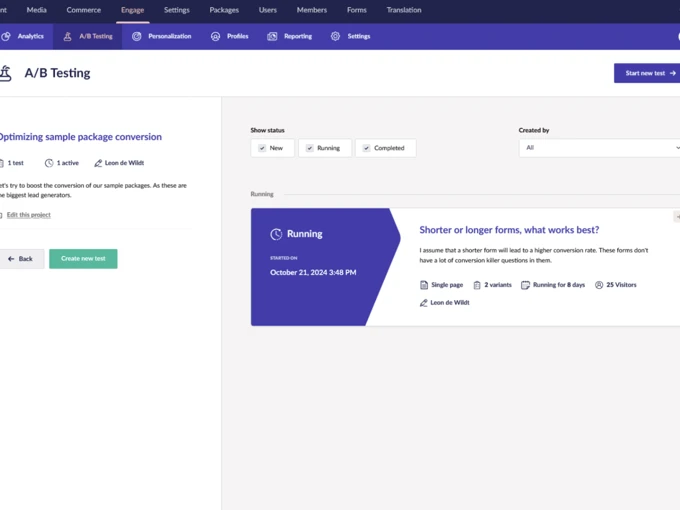This screenshot has height=510, width=680.
Task: Click the Settings gear icon in purple bar
Action: 335,36
